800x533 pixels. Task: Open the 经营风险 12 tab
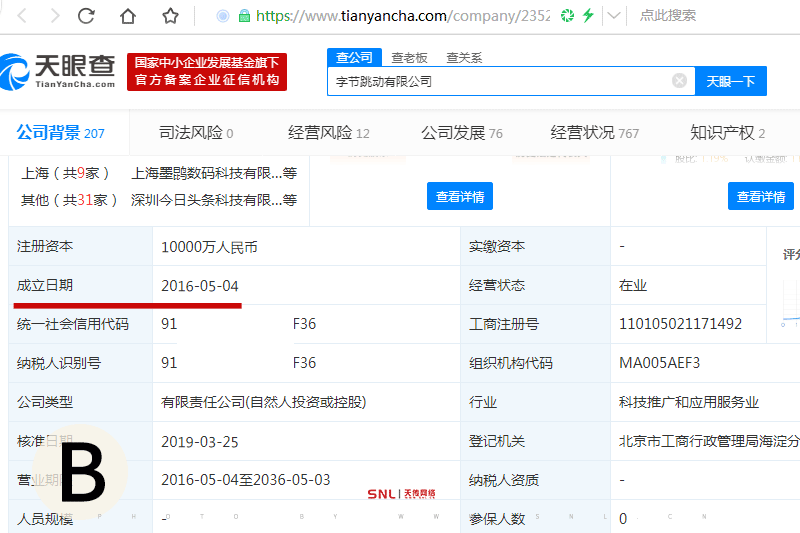[329, 133]
